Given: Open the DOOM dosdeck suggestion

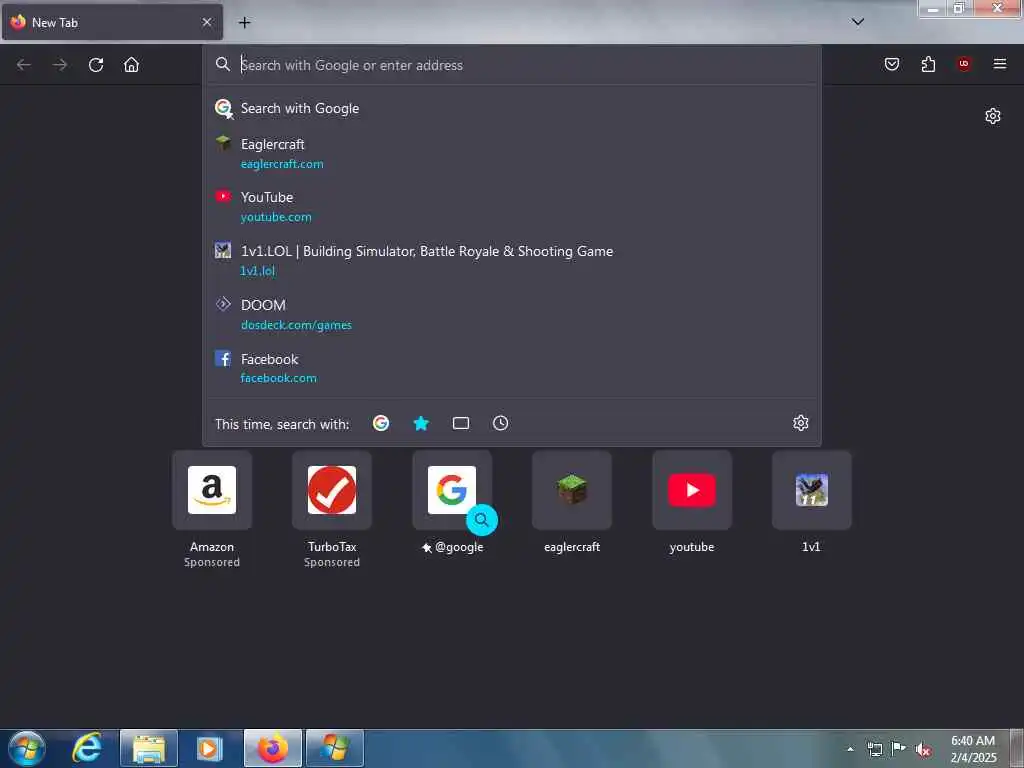Looking at the screenshot, I should pyautogui.click(x=512, y=315).
